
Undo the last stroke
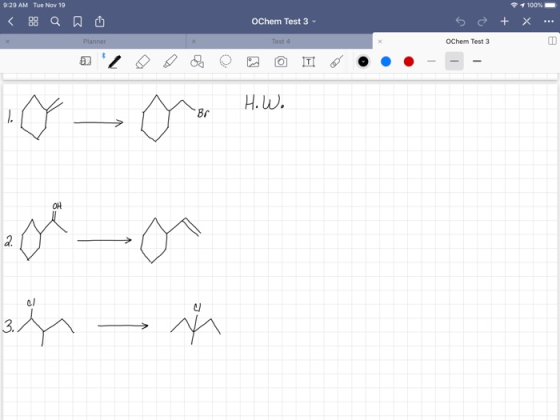[460, 22]
